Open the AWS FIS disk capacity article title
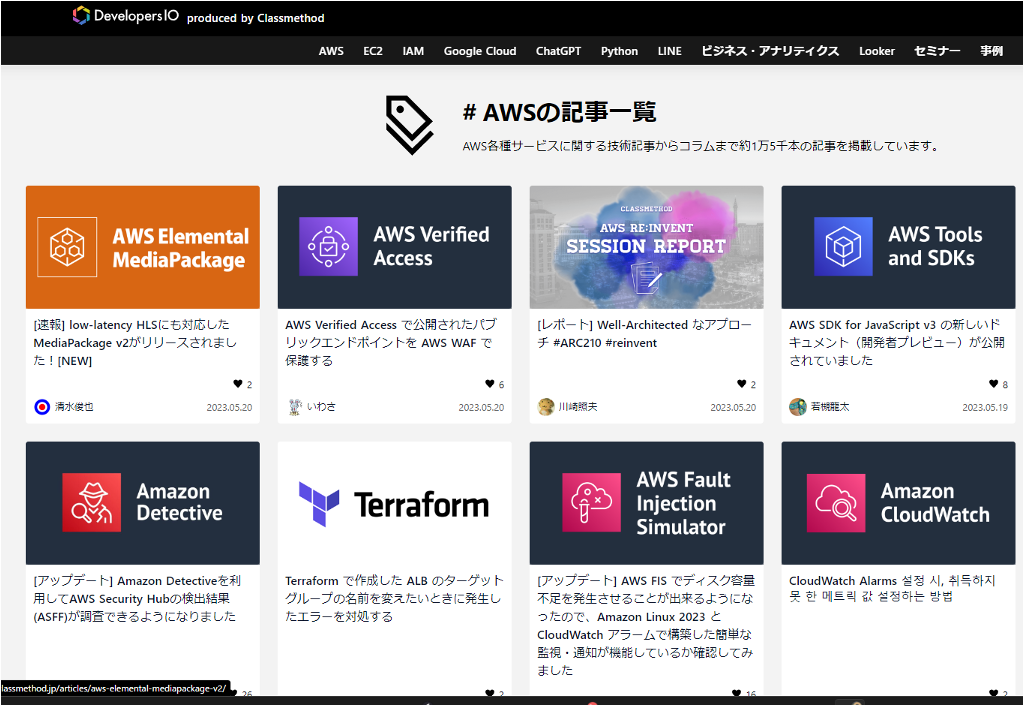Image resolution: width=1024 pixels, height=706 pixels. pyautogui.click(x=645, y=626)
